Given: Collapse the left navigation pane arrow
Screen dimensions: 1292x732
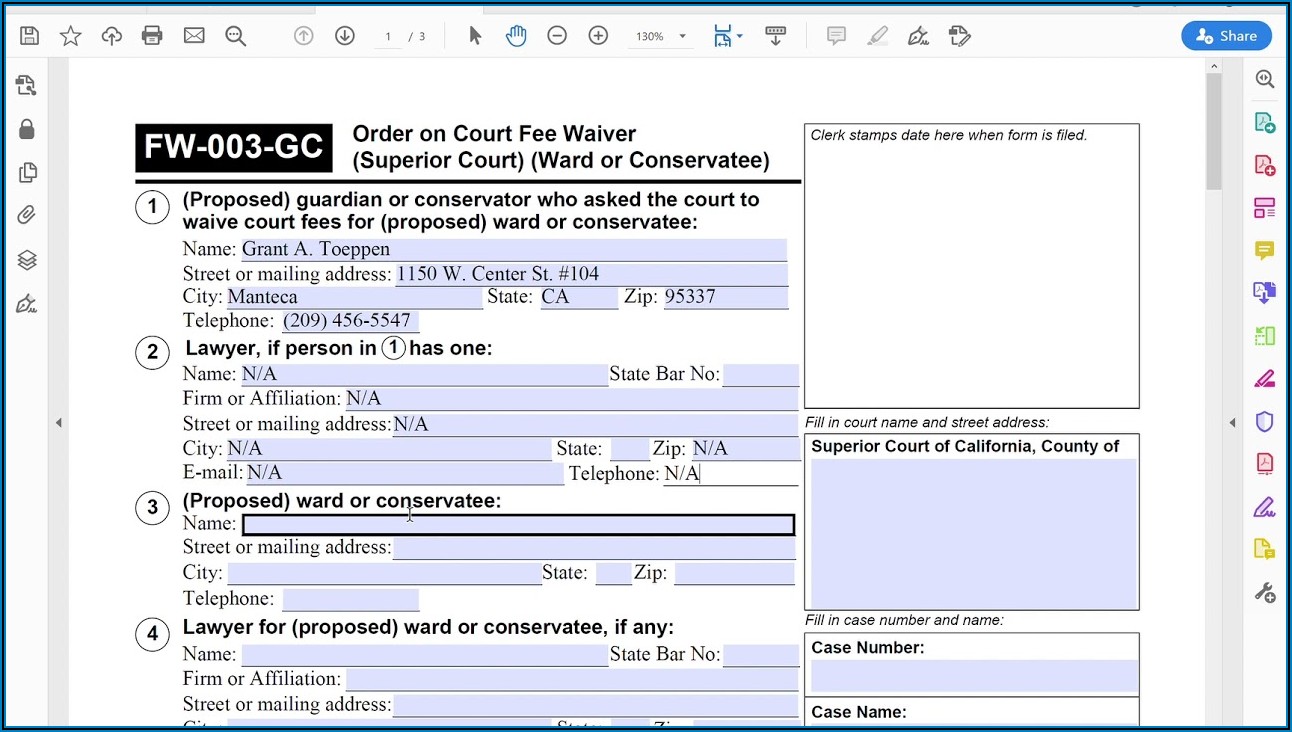Looking at the screenshot, I should (58, 423).
